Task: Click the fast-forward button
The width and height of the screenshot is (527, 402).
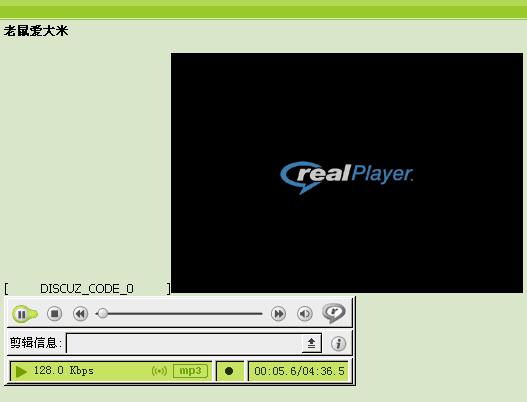Action: [278, 314]
